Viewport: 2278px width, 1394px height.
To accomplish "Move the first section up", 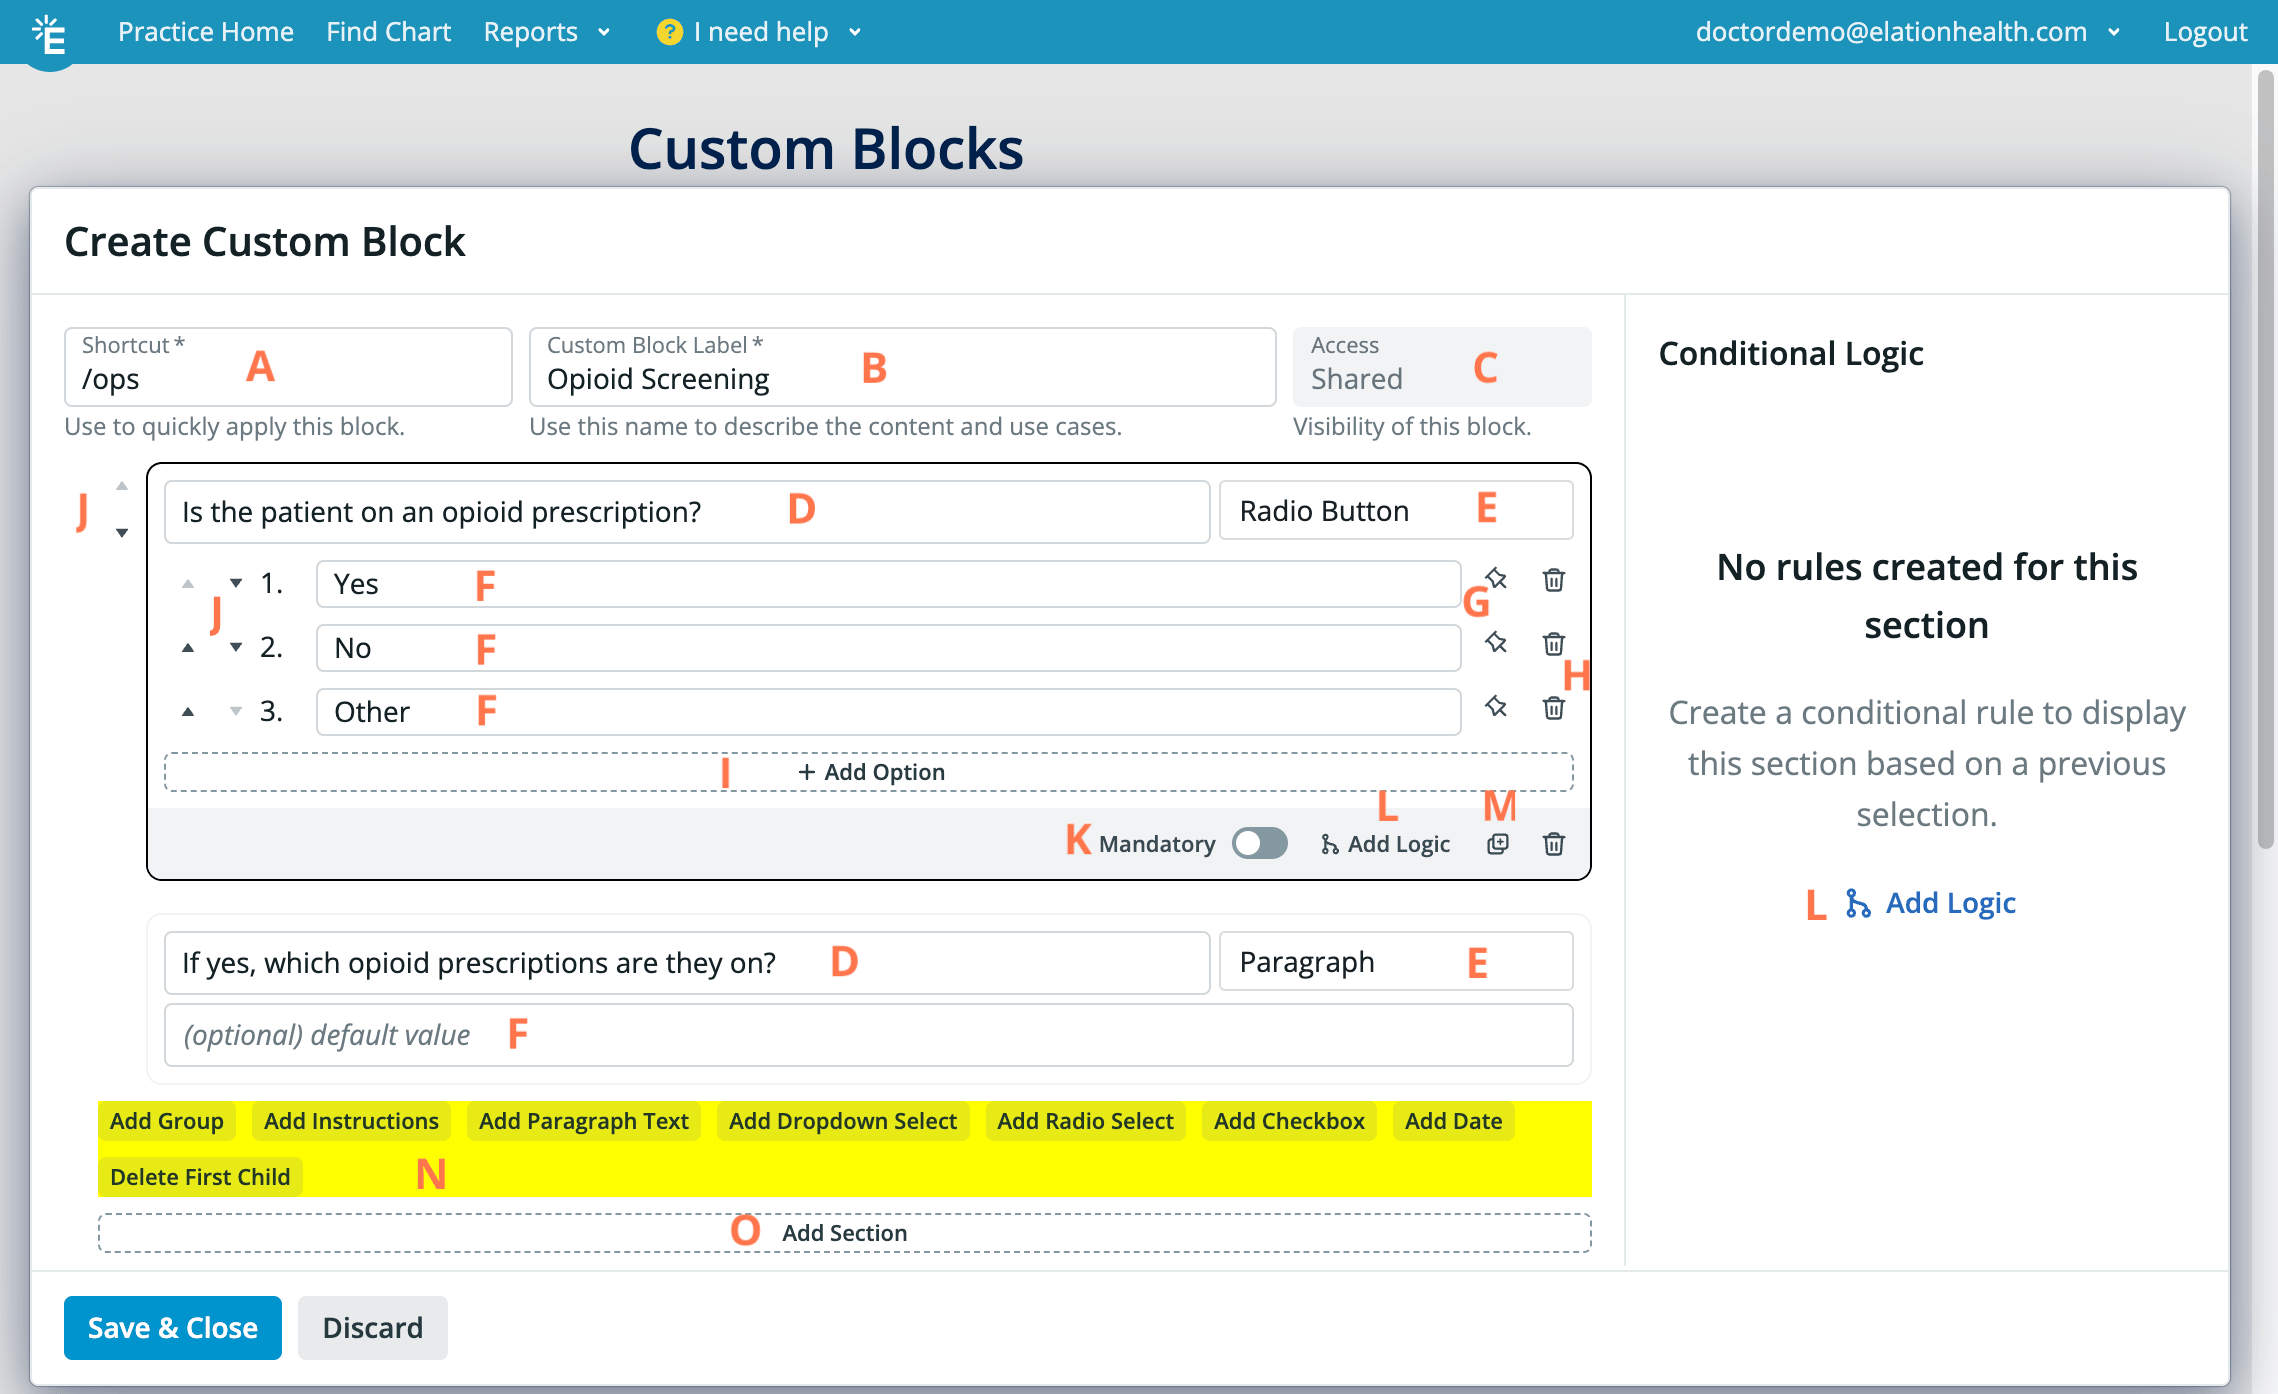I will click(122, 486).
